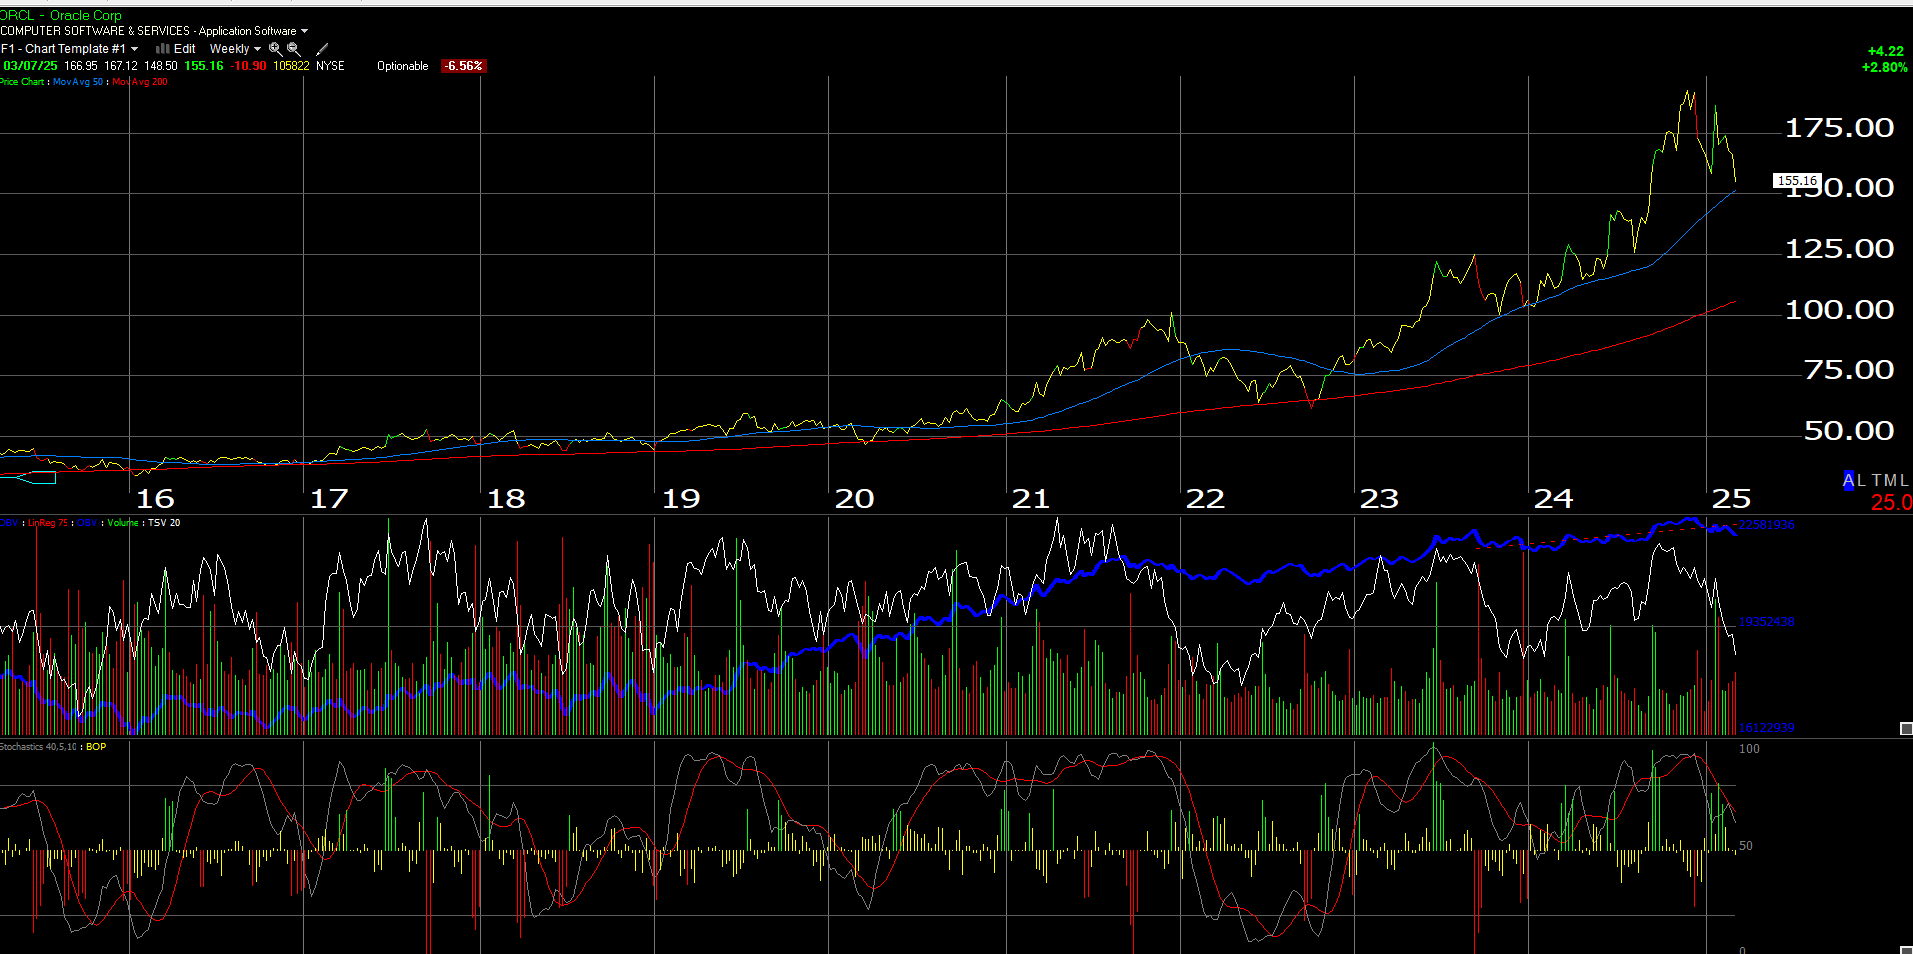Image resolution: width=1913 pixels, height=954 pixels.
Task: Click the 21 year marker on time axis
Action: coord(1031,499)
